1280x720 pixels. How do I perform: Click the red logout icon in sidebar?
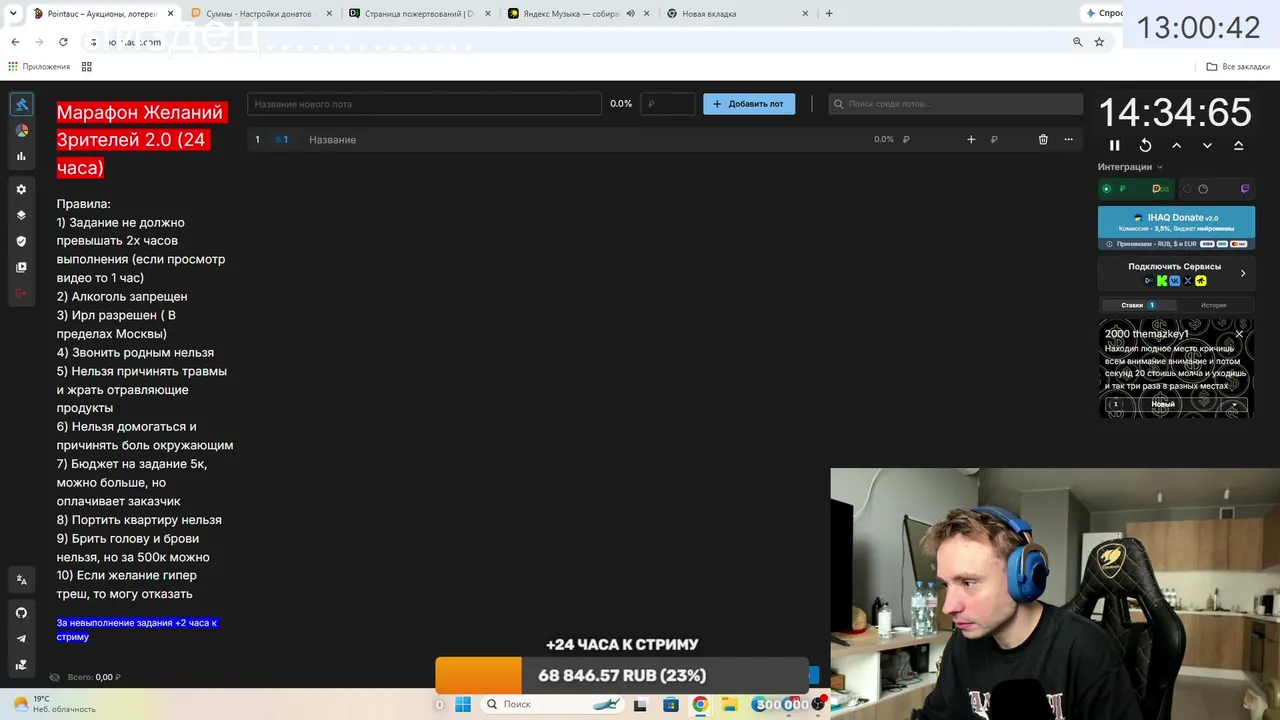coord(21,293)
